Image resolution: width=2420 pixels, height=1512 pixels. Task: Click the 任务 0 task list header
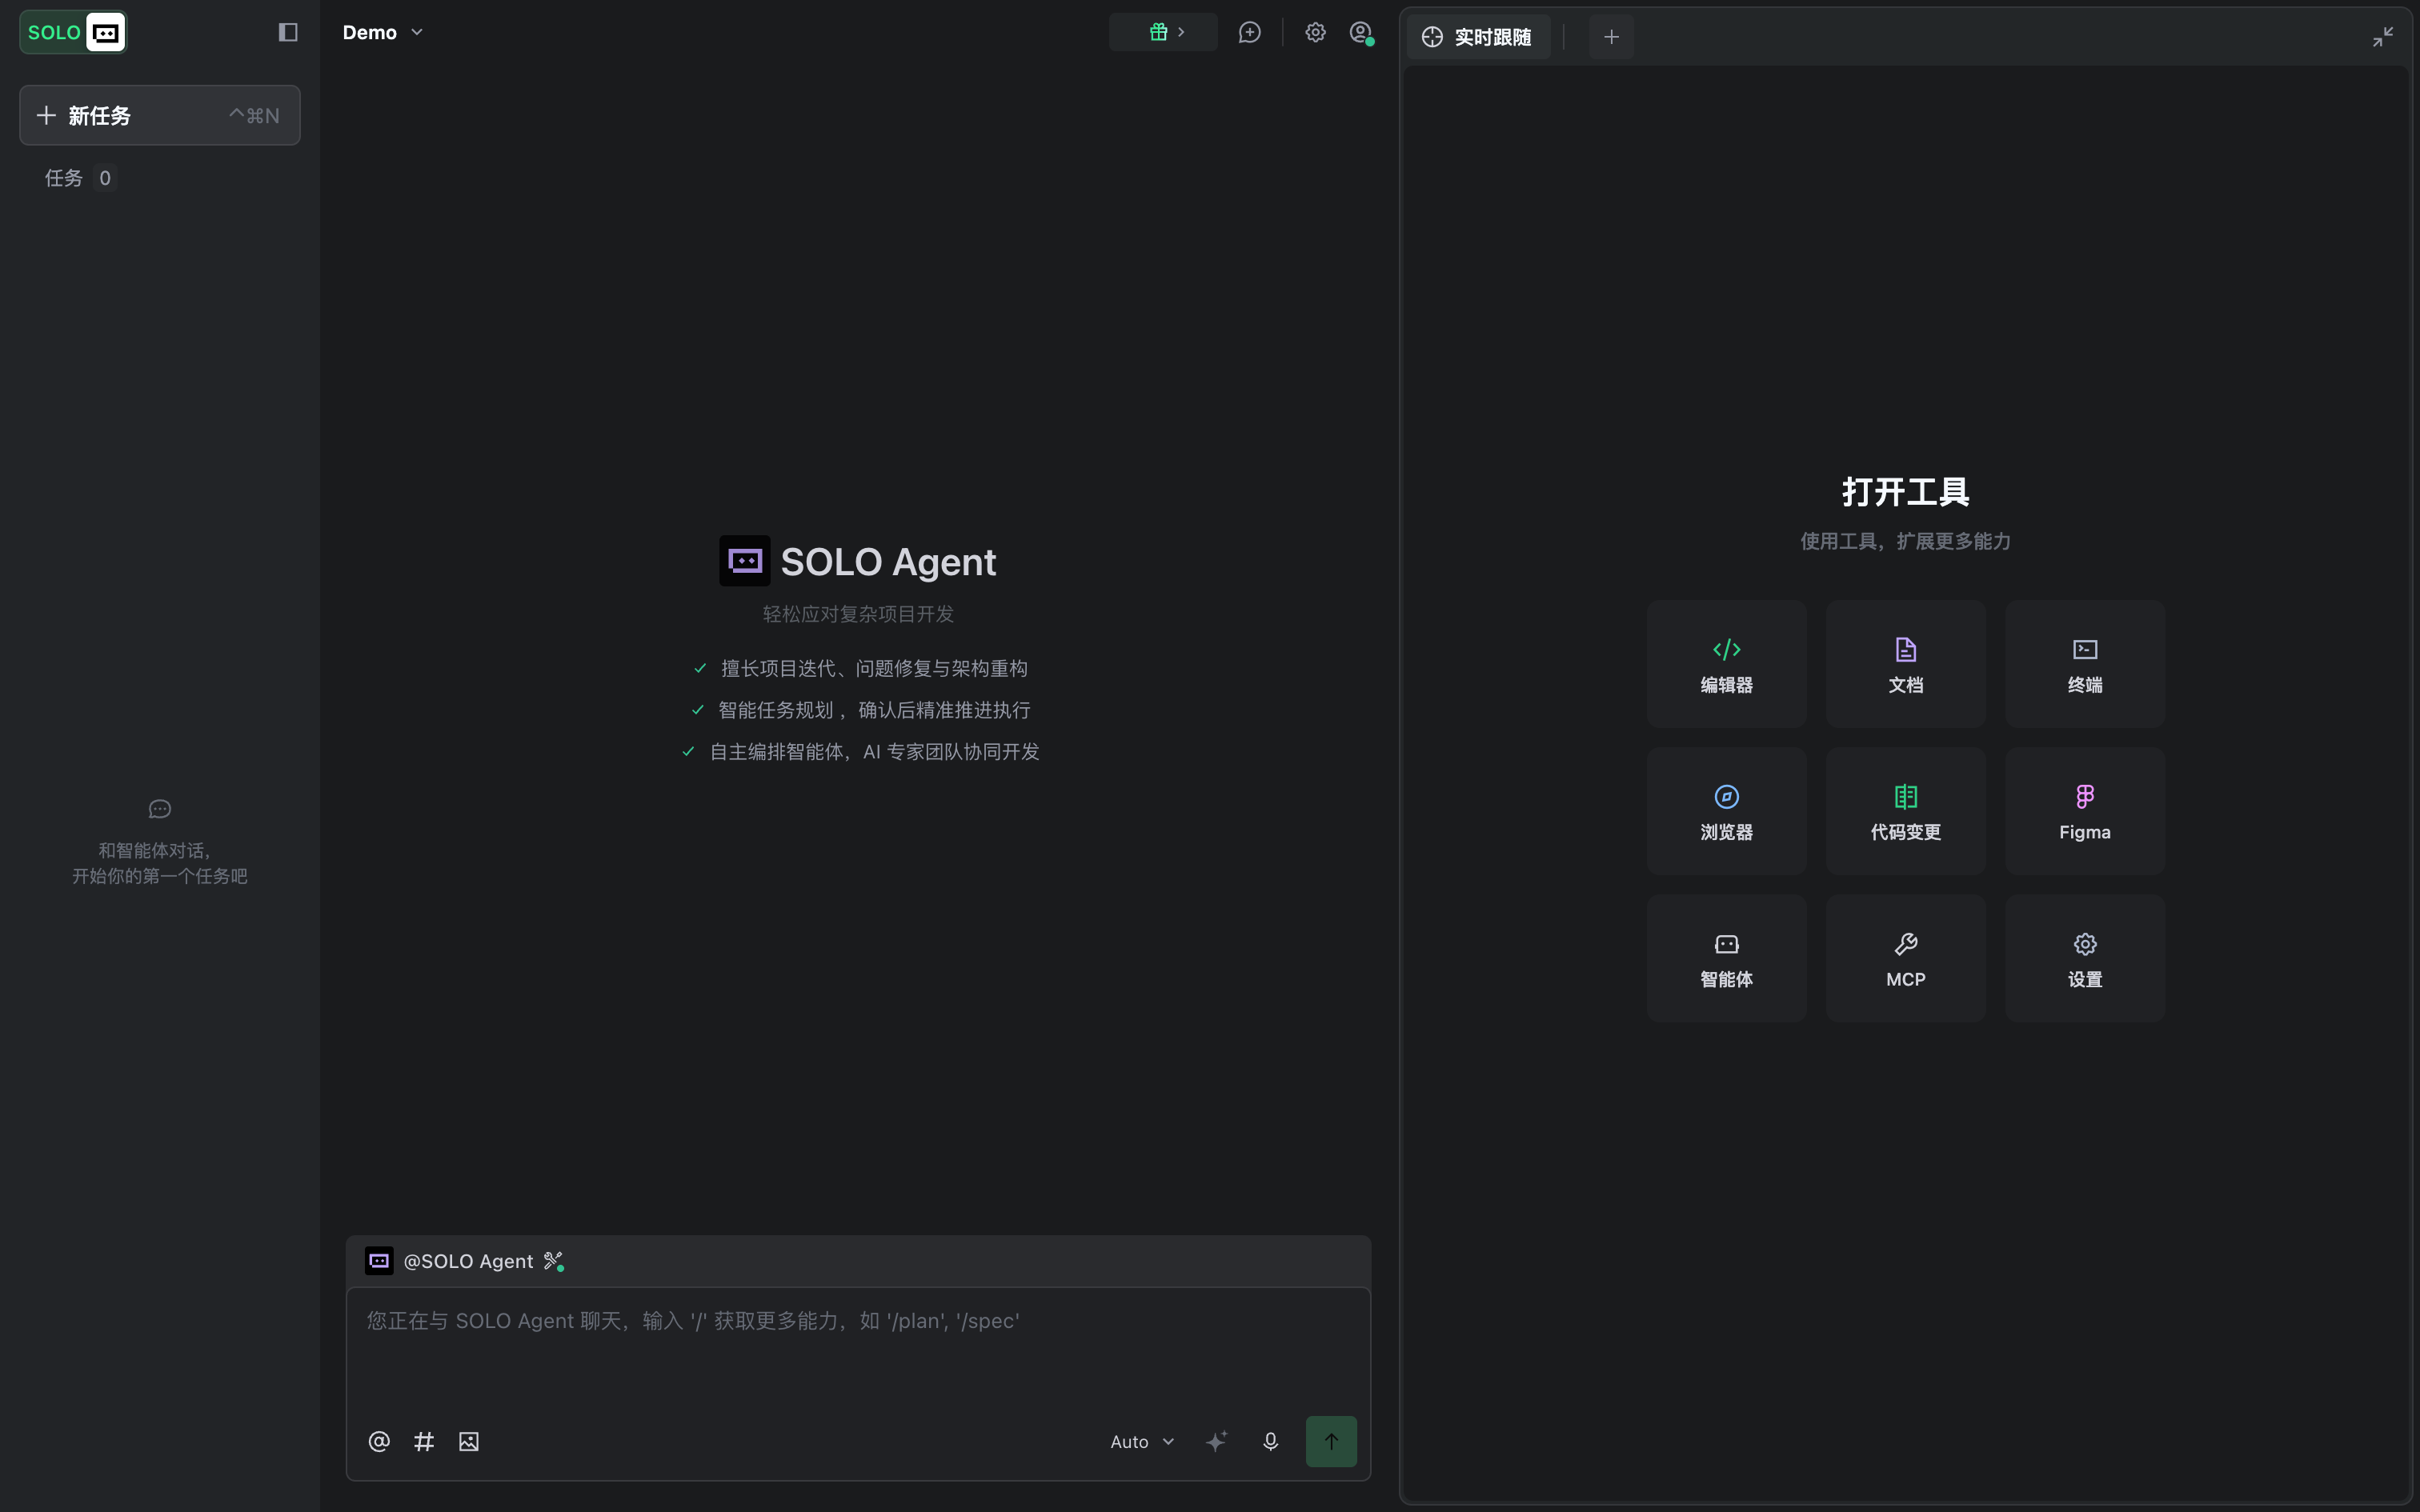point(80,178)
